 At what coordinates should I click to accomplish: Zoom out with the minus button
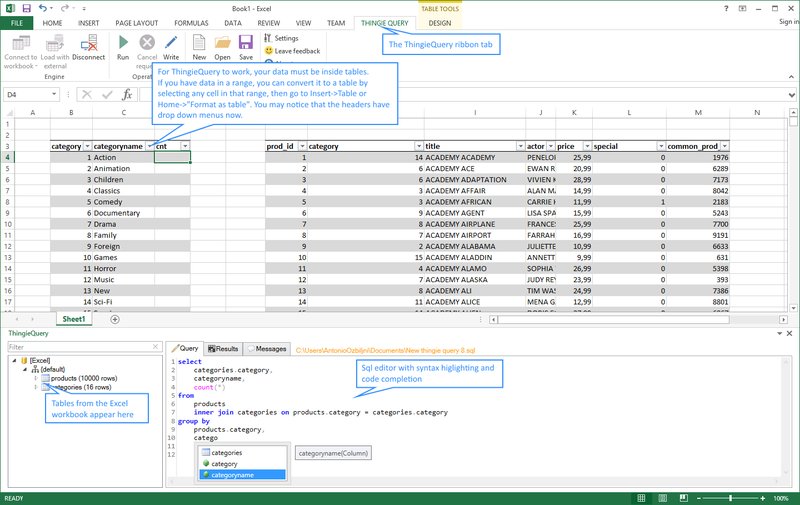(699, 498)
